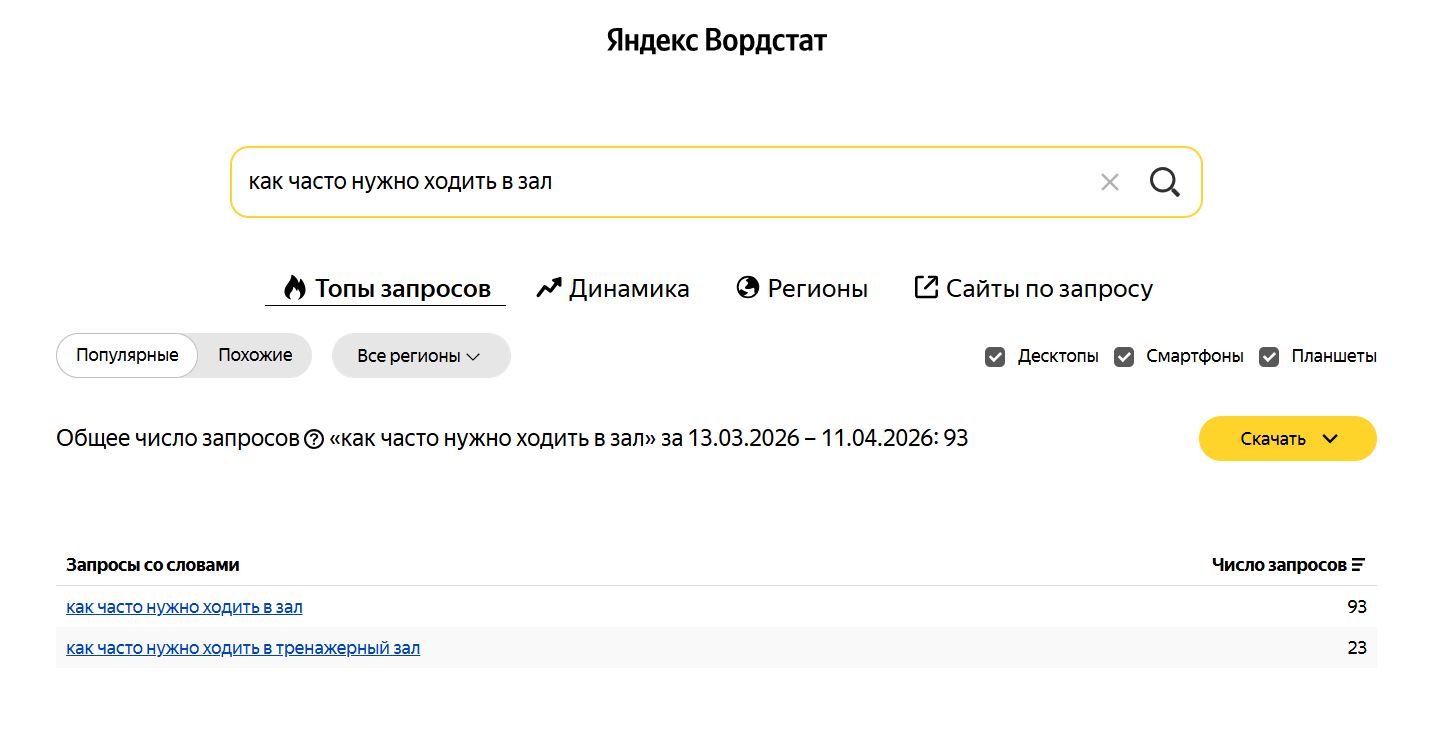Open the Сайты по запросу tab
The image size is (1448, 755).
tap(1034, 289)
